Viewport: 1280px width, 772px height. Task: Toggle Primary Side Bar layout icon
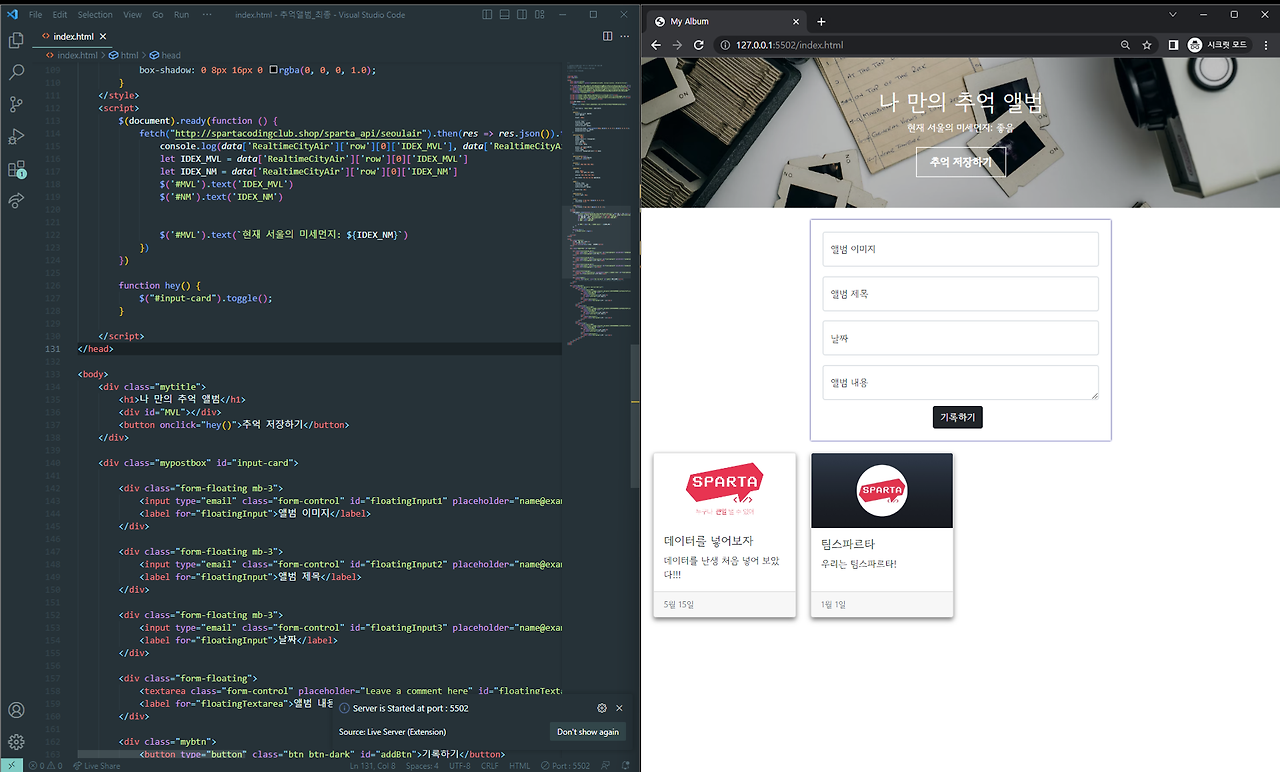(487, 14)
